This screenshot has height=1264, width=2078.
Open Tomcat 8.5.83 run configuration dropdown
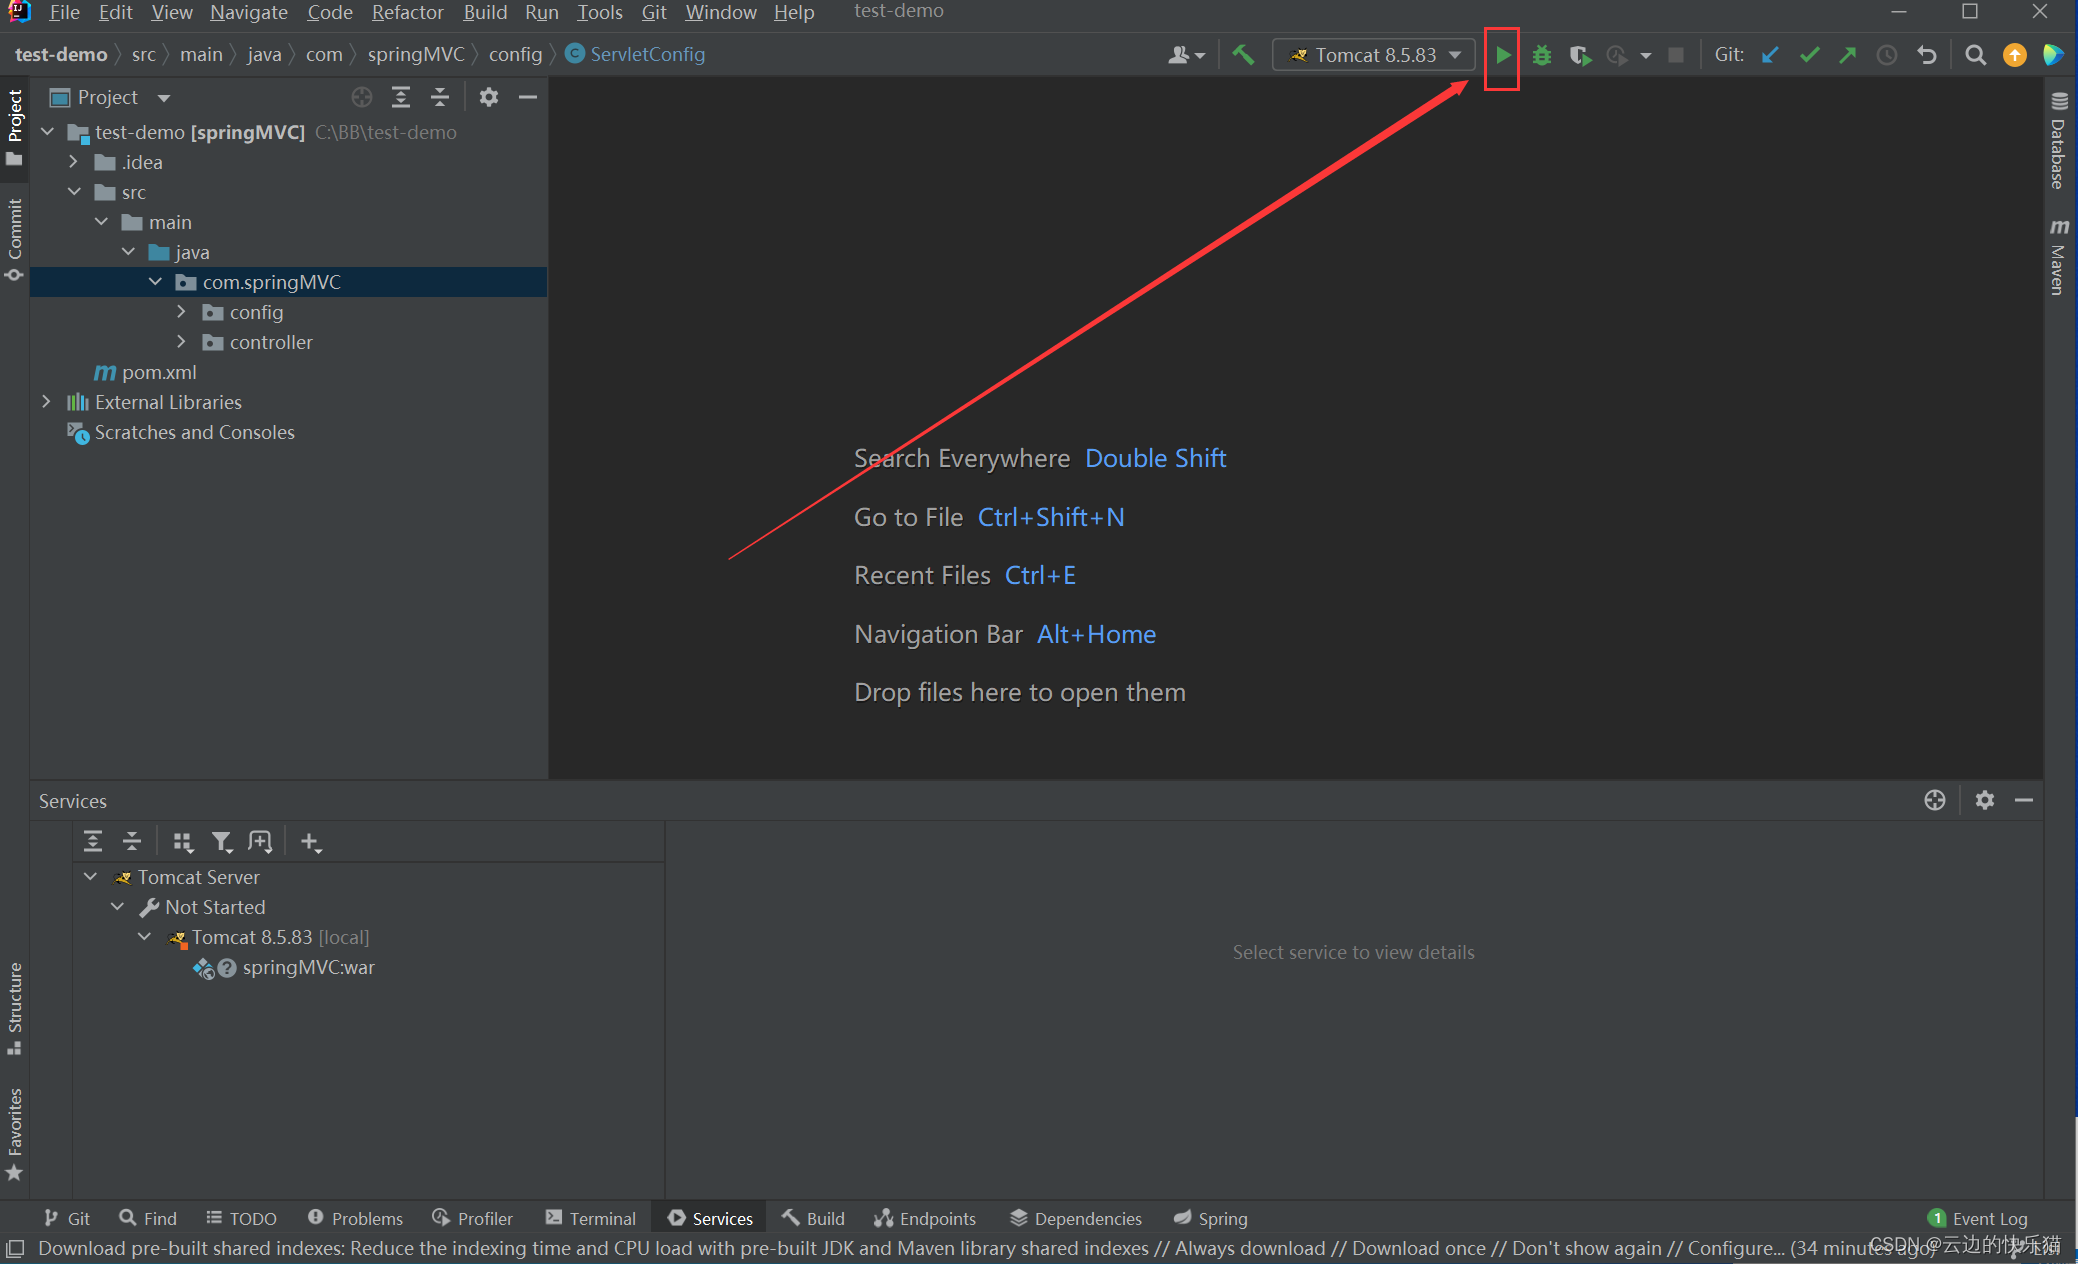(x=1374, y=55)
